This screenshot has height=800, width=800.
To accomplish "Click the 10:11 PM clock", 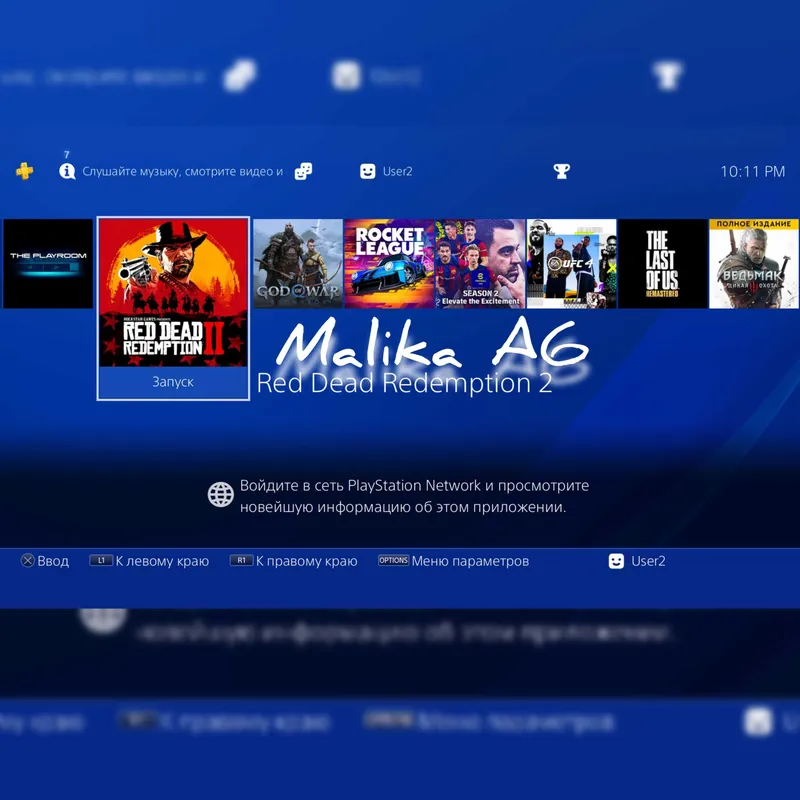I will [x=753, y=172].
